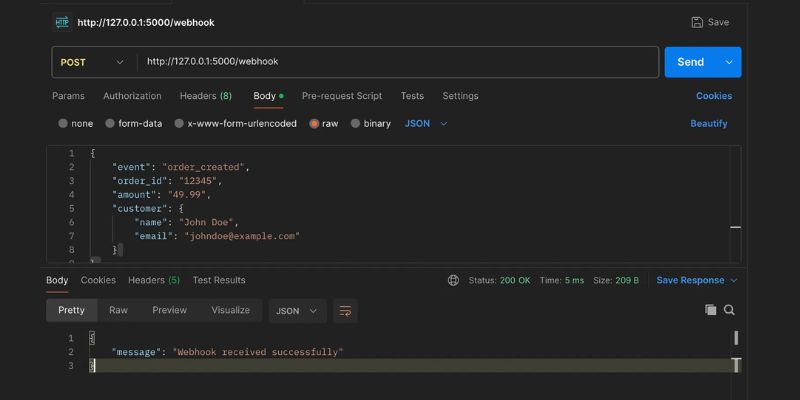Expand the request body JSON format dropdown
Viewport: 800px width, 400px height.
point(427,124)
